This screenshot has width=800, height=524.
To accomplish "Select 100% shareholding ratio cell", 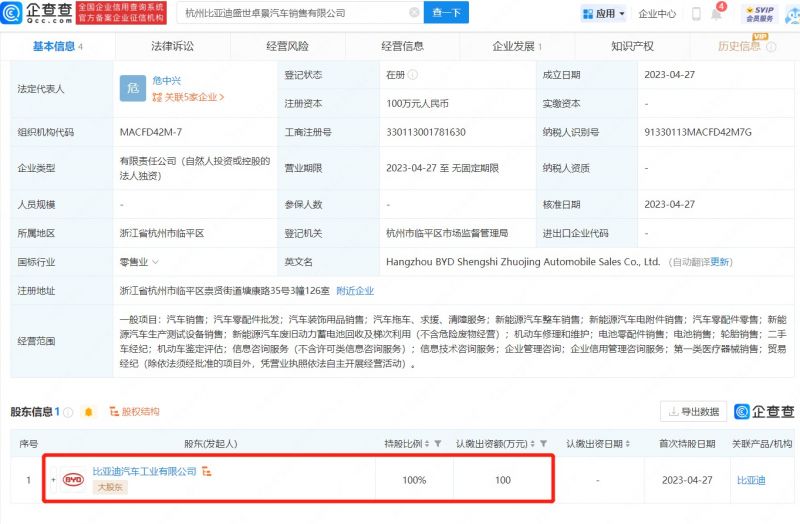I will (414, 480).
